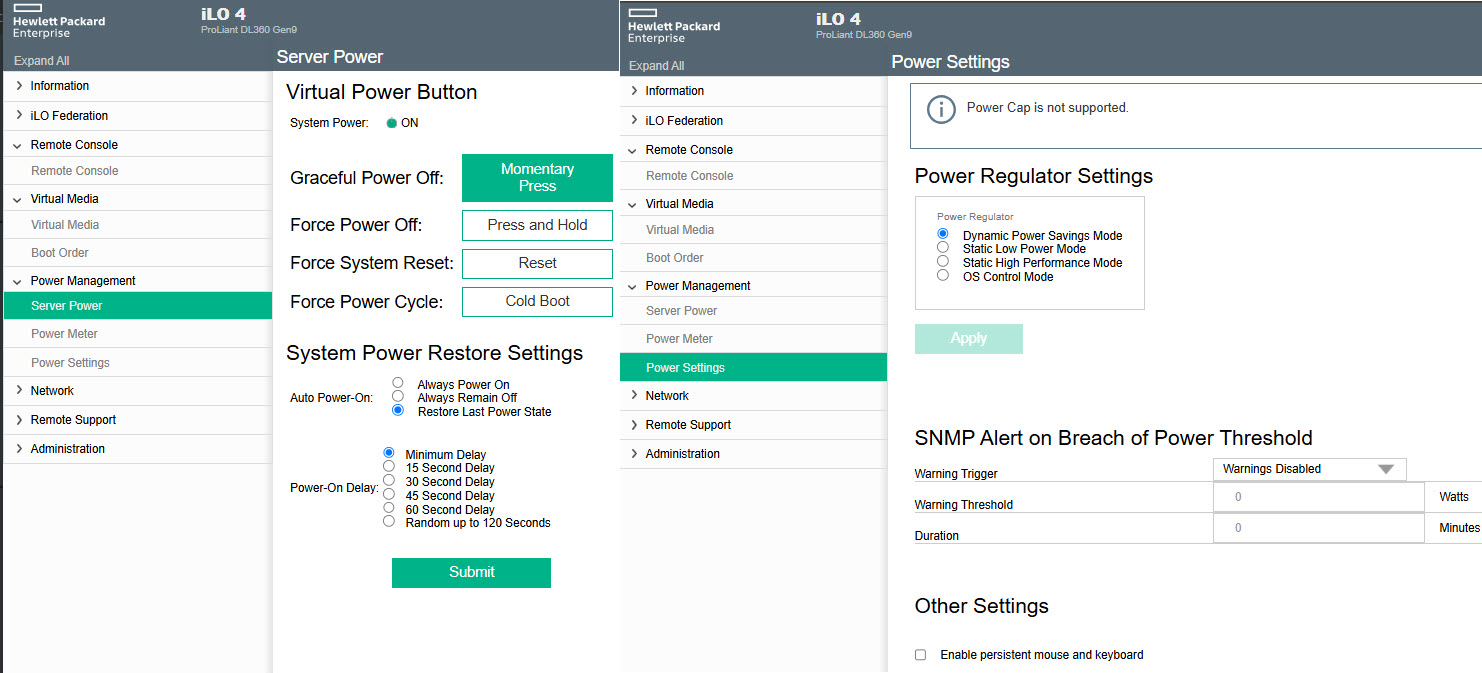Click the Reset button
1482x673 pixels.
(x=537, y=263)
